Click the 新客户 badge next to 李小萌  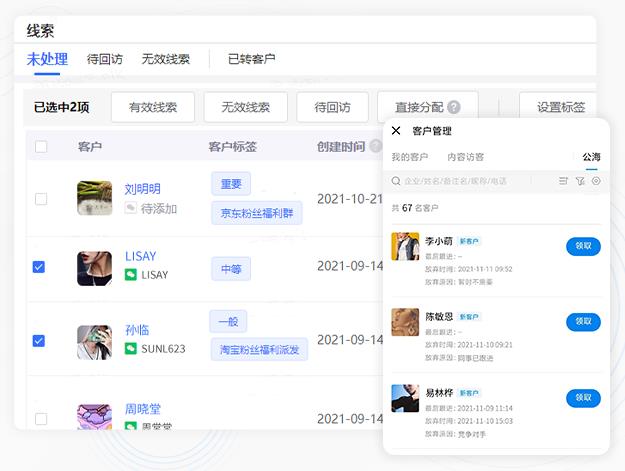(x=469, y=241)
